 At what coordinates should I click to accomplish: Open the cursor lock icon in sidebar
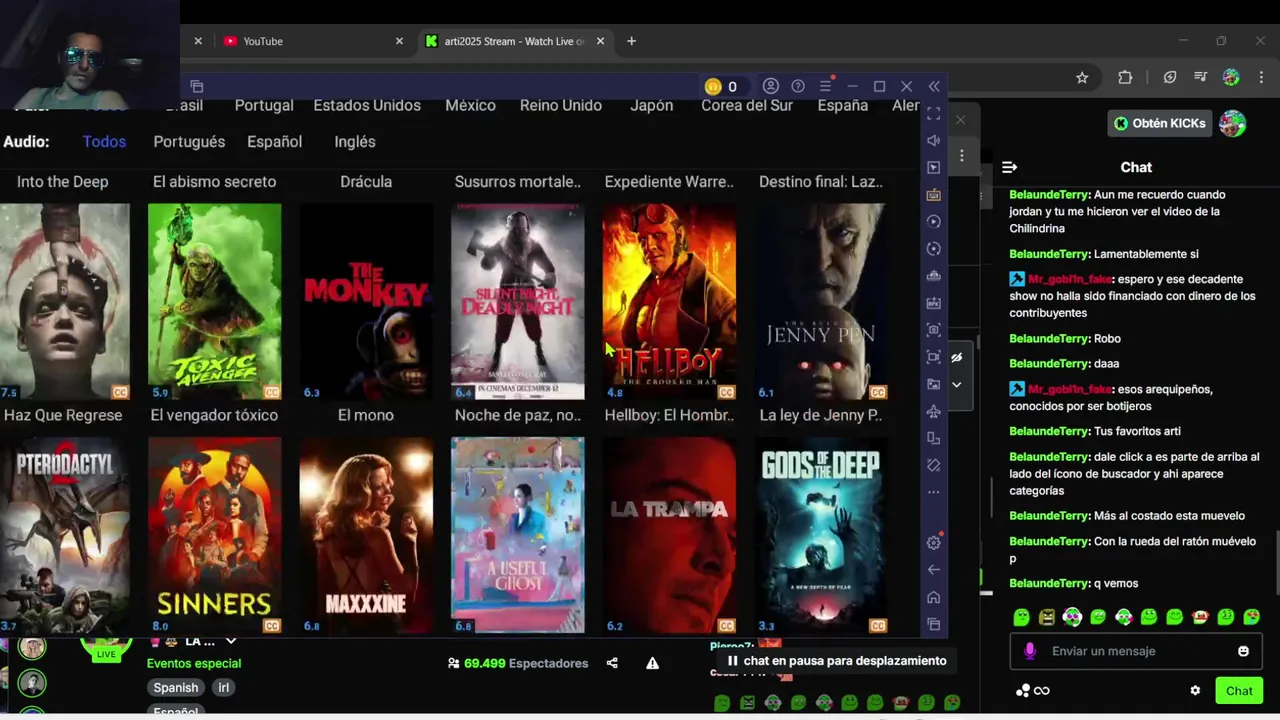pyautogui.click(x=933, y=167)
